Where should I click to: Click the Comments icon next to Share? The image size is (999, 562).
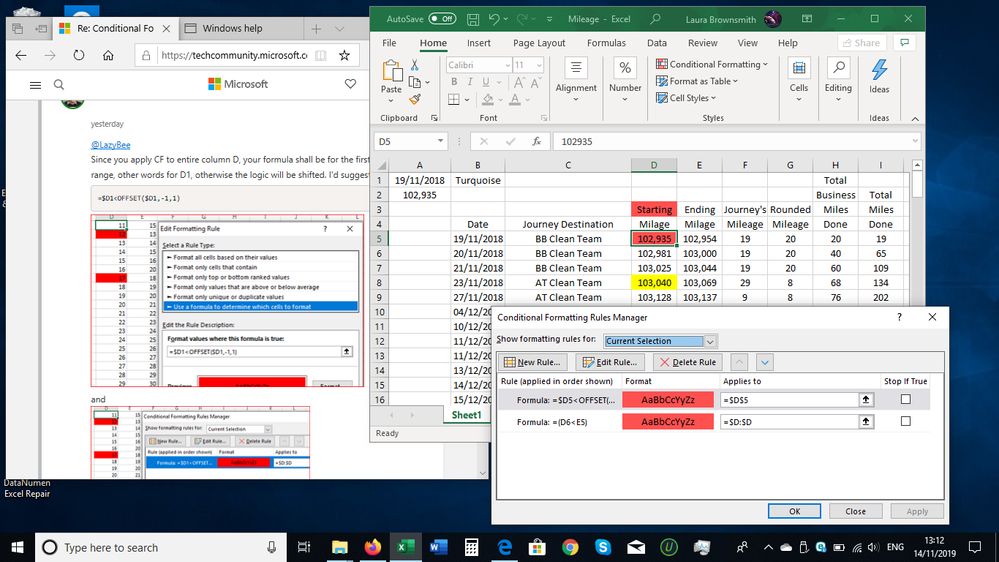point(905,43)
